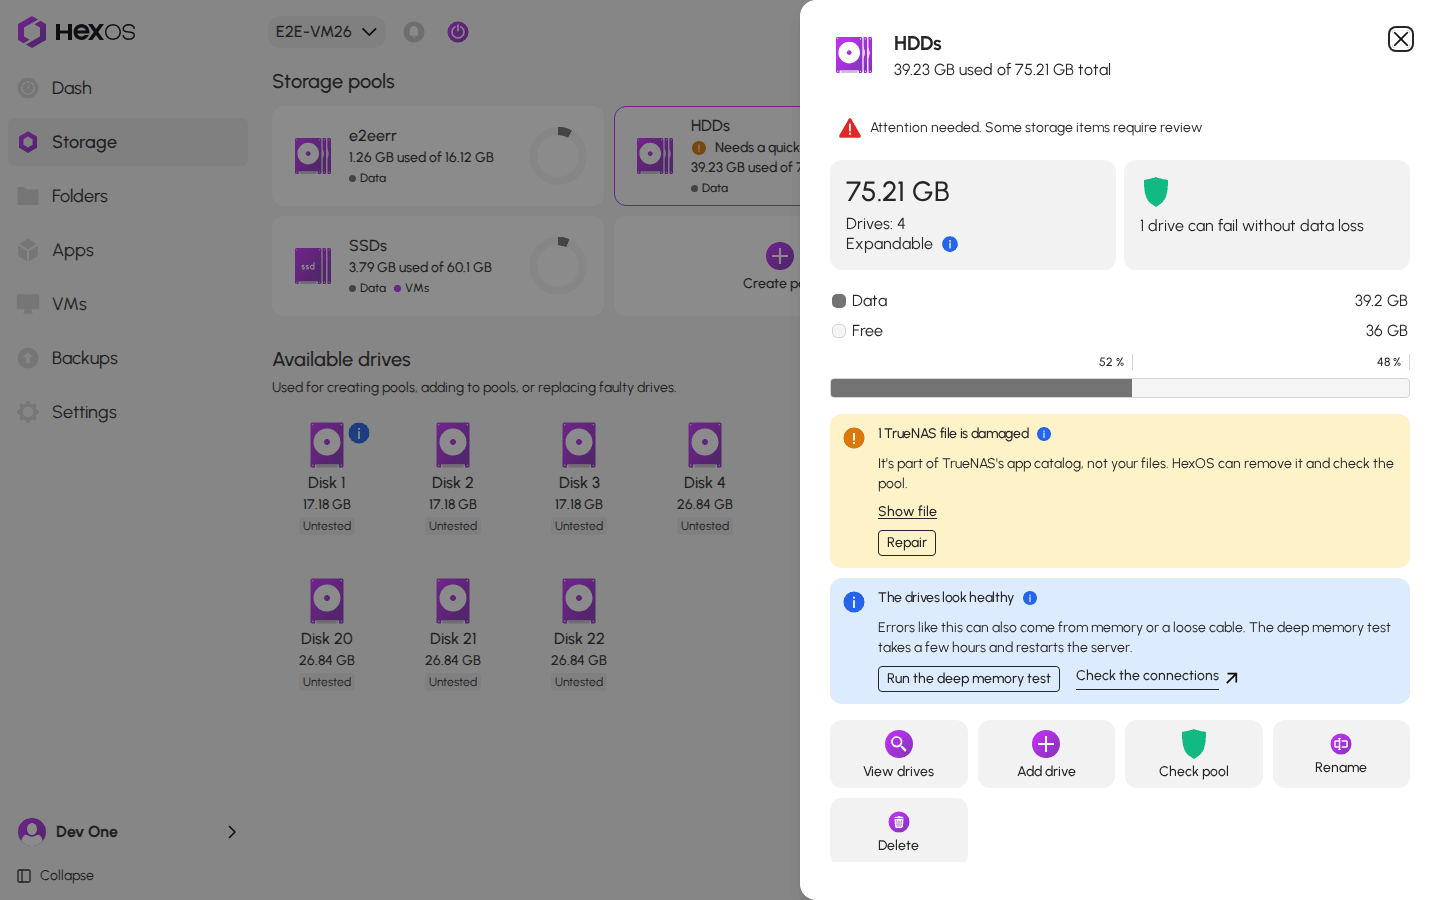Select Disk 4 drive icon
Screen dimensions: 1440x900
[x=705, y=445]
